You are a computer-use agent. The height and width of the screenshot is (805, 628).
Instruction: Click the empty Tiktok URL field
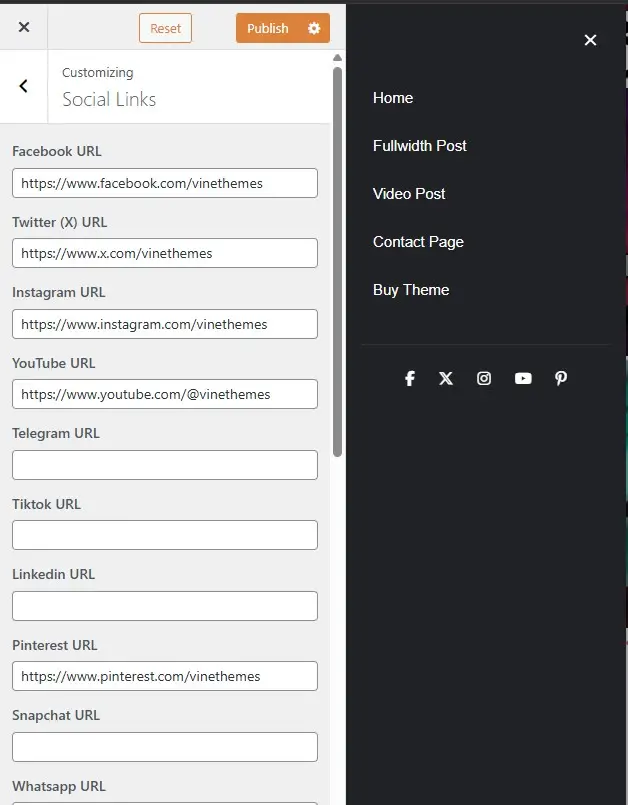click(x=165, y=535)
